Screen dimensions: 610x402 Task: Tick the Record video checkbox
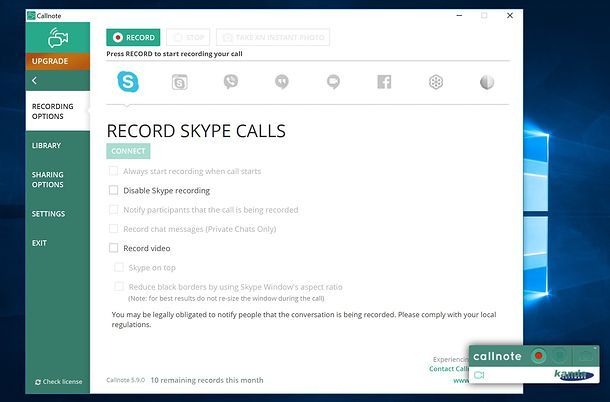pos(114,248)
